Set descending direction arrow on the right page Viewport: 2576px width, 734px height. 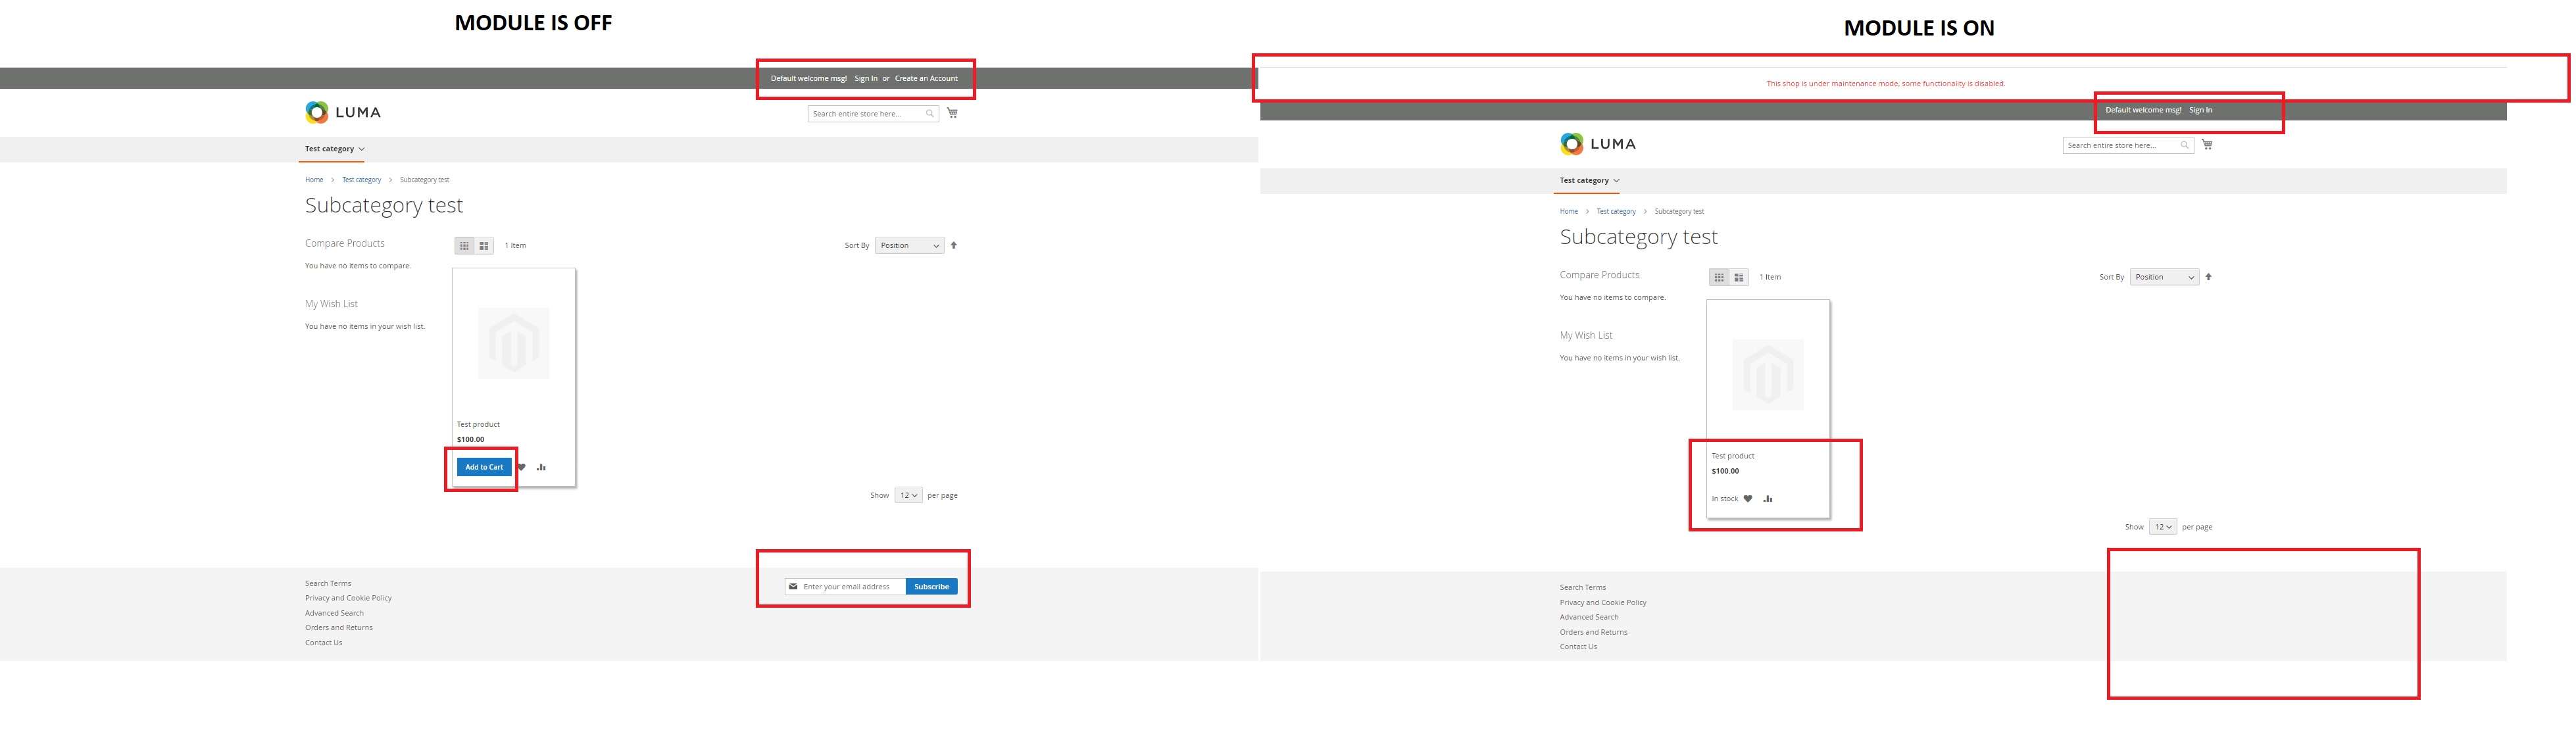pos(2208,277)
